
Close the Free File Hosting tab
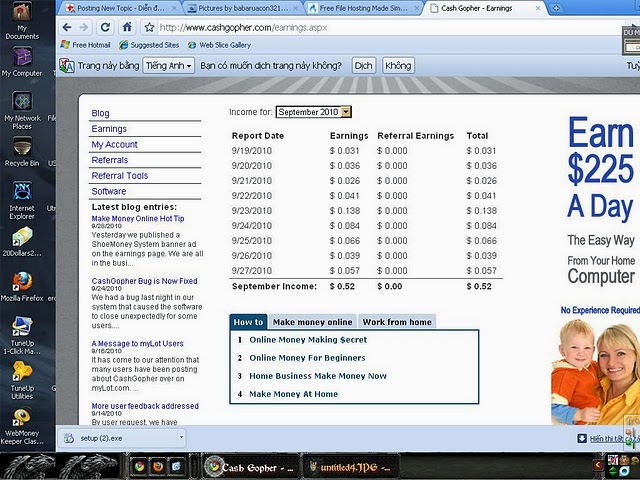click(417, 8)
